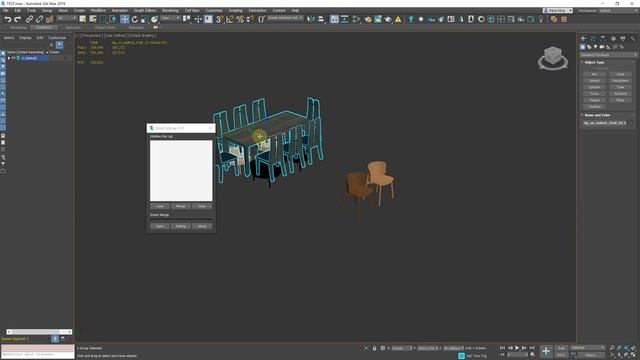Viewport: 640px width, 360px height.
Task: Close the Smart Merge dialog
Action: click(x=211, y=128)
